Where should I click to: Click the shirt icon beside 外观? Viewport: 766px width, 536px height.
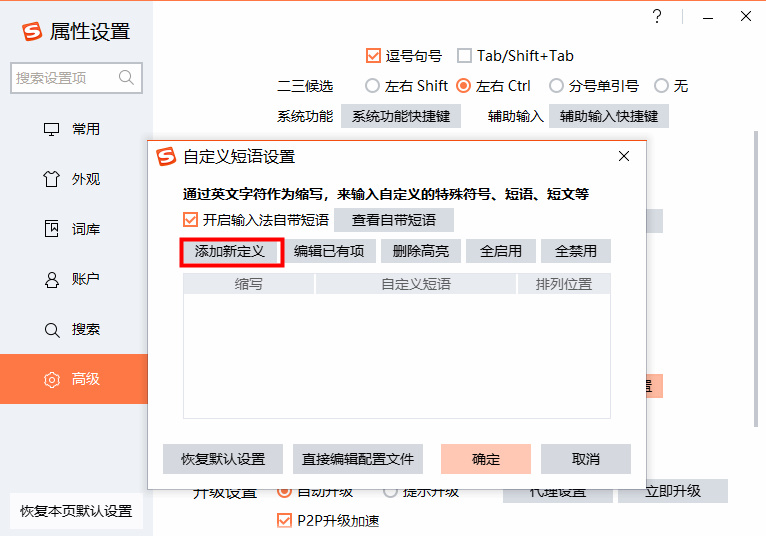(51, 179)
